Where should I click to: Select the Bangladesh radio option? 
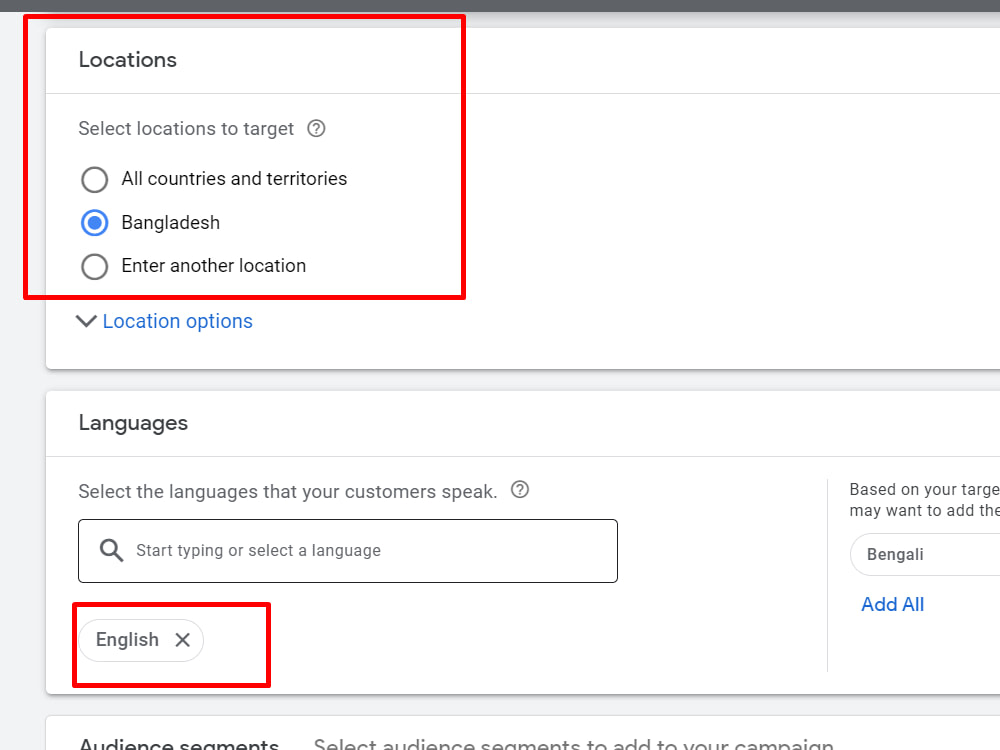tap(94, 223)
